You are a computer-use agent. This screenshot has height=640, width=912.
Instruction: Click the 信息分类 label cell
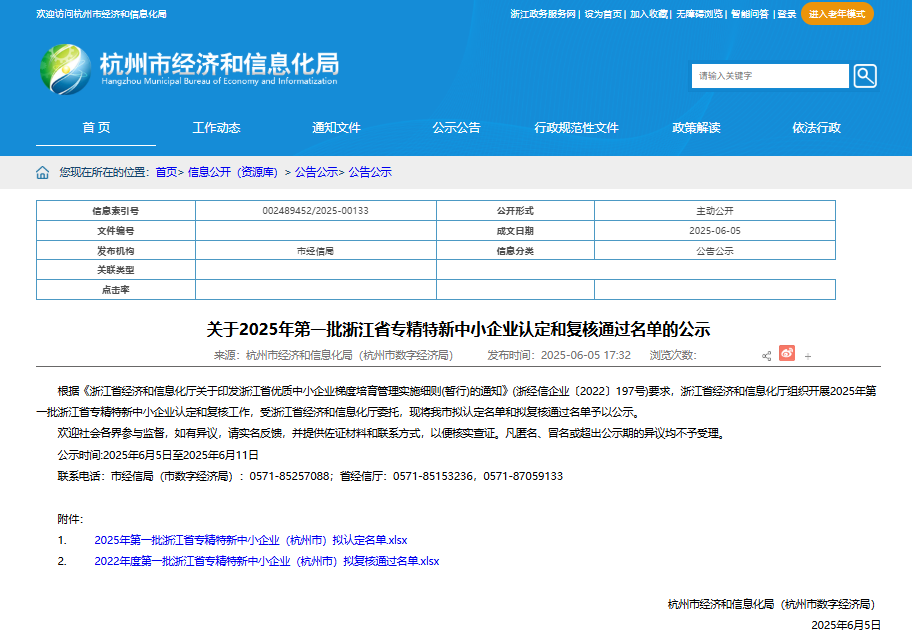(515, 251)
